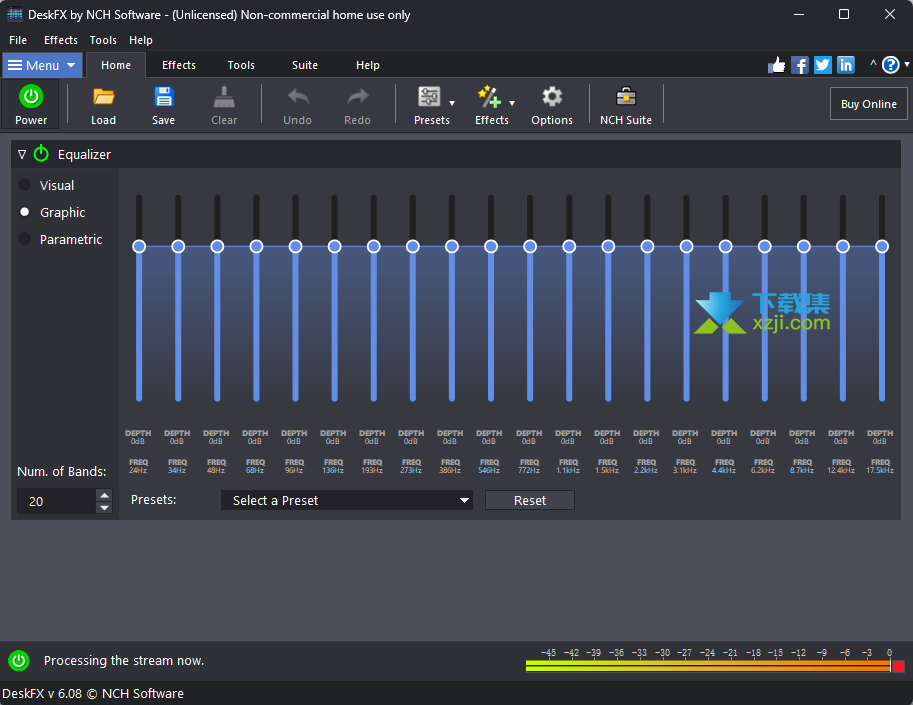Close the DeskFX window
Viewport: 913px width, 705px height.
890,15
